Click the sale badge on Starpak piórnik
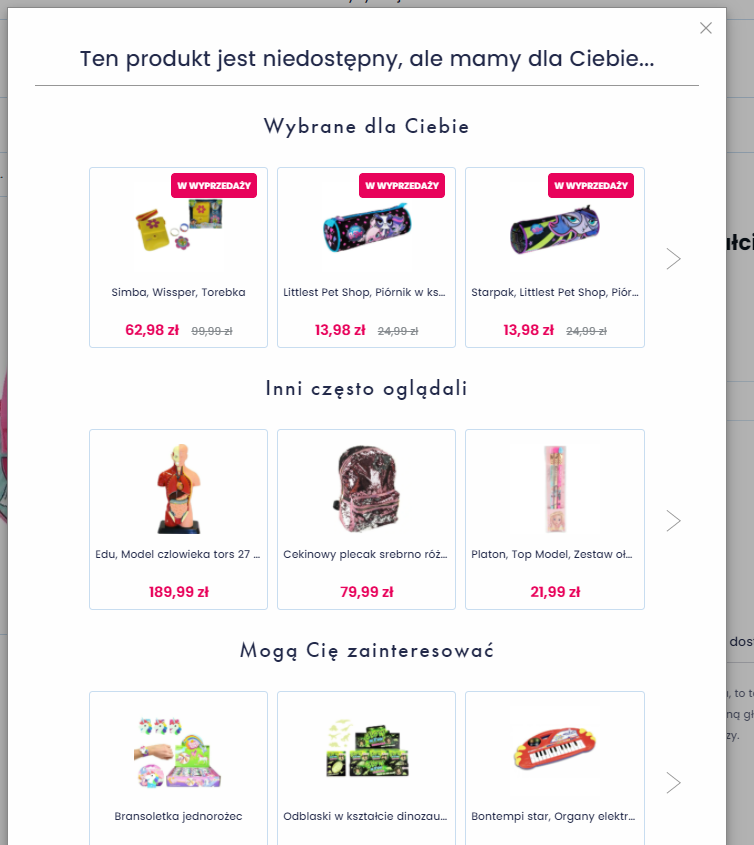Image resolution: width=754 pixels, height=845 pixels. tap(589, 185)
